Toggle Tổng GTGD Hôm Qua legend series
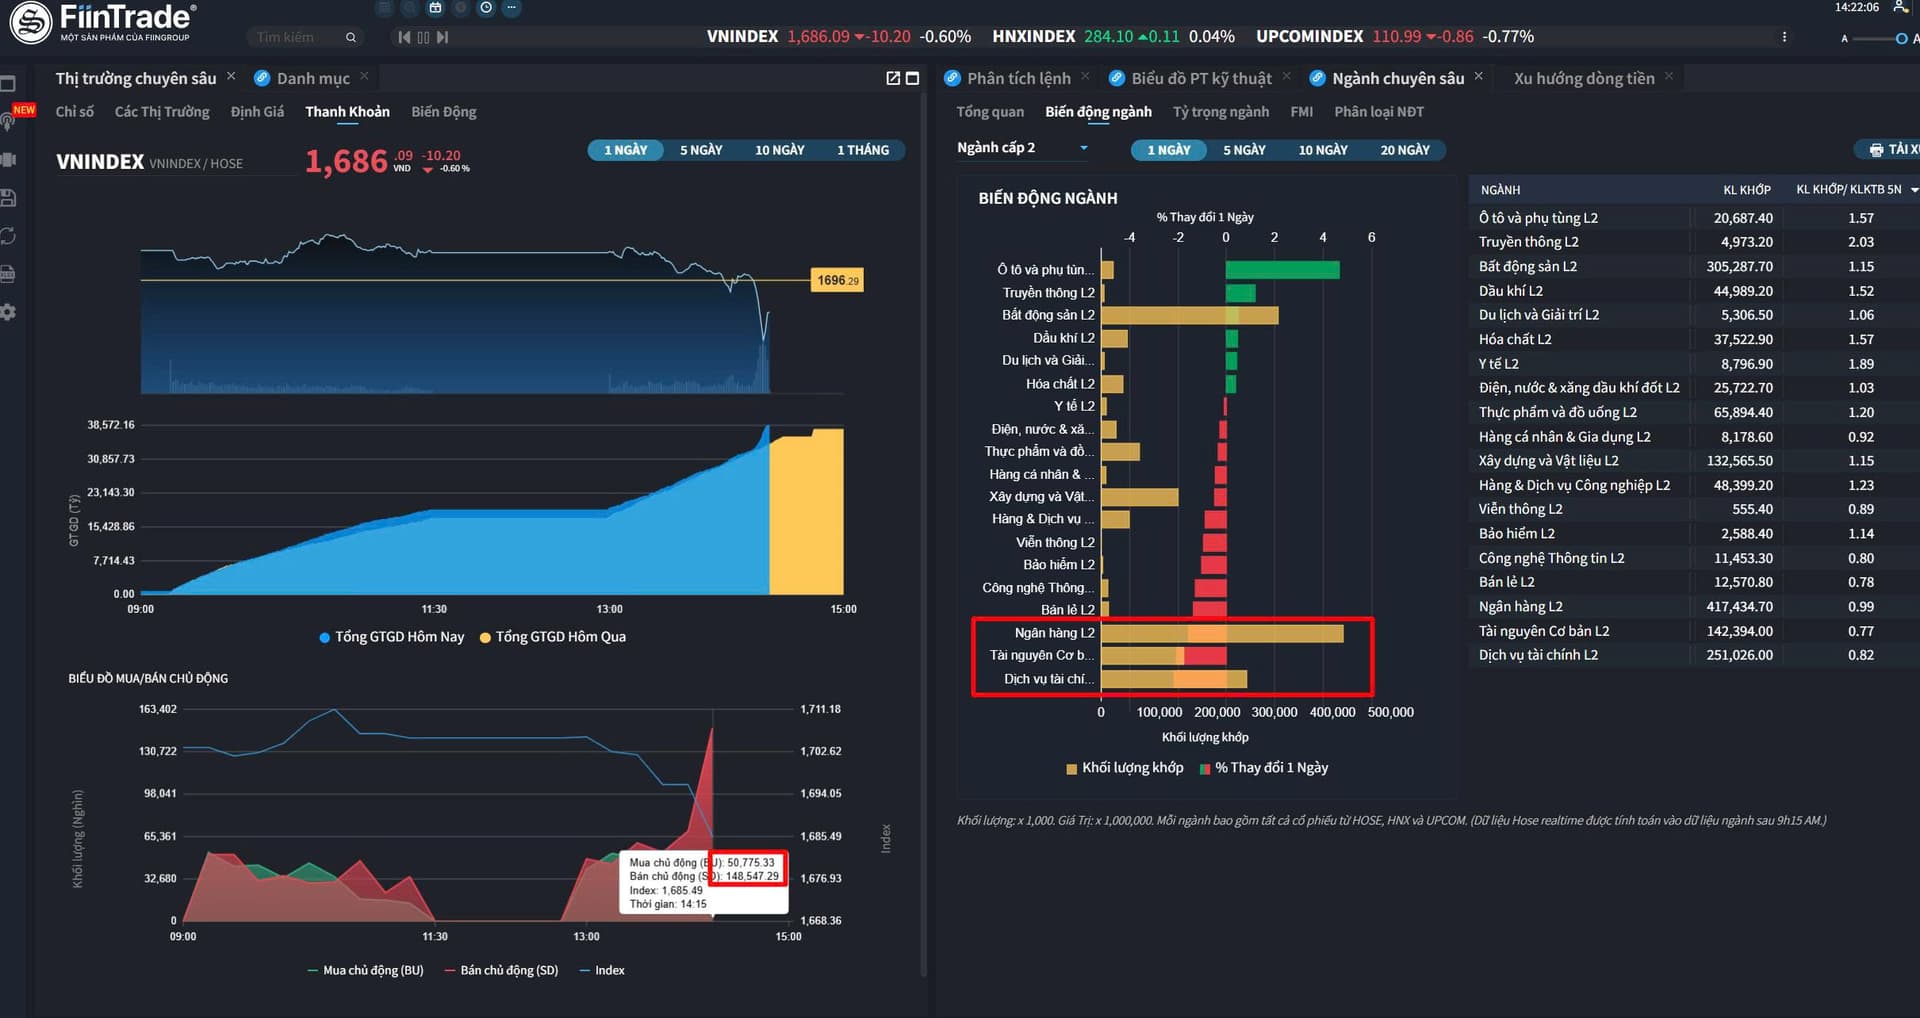The width and height of the screenshot is (1920, 1018). (x=553, y=637)
